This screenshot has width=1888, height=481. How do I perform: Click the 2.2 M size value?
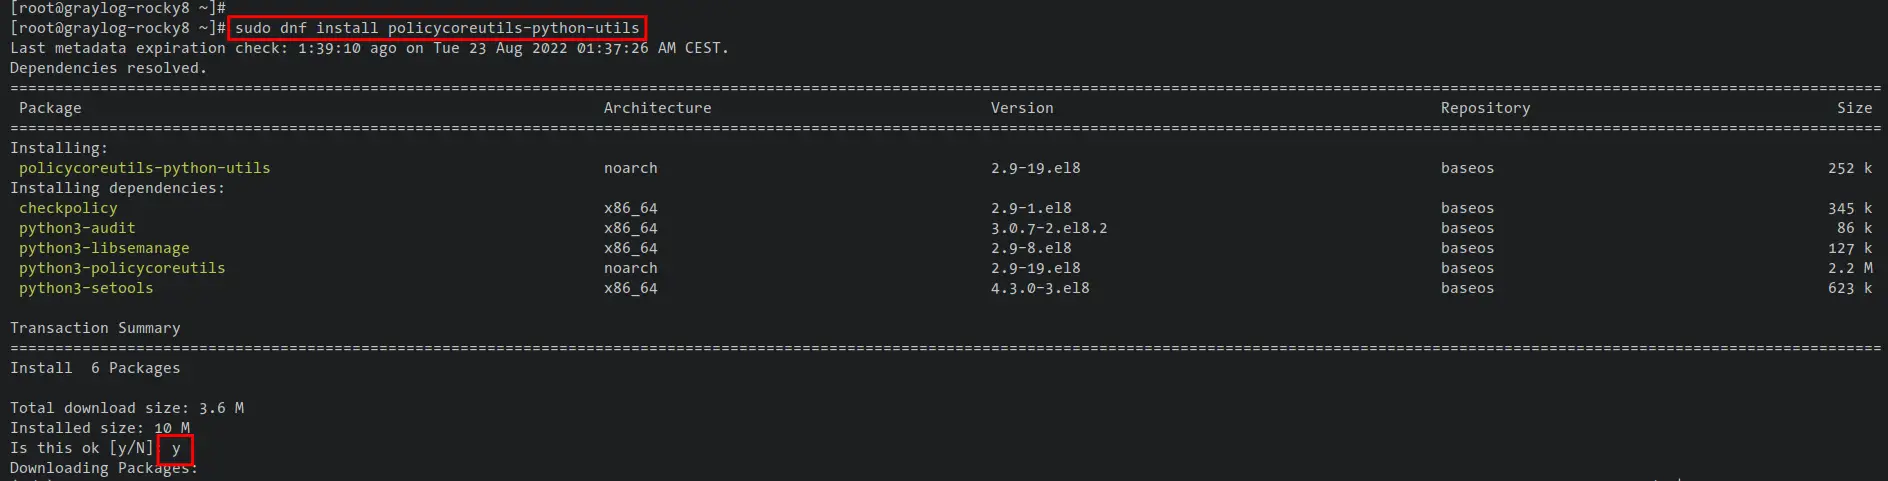tap(1850, 268)
